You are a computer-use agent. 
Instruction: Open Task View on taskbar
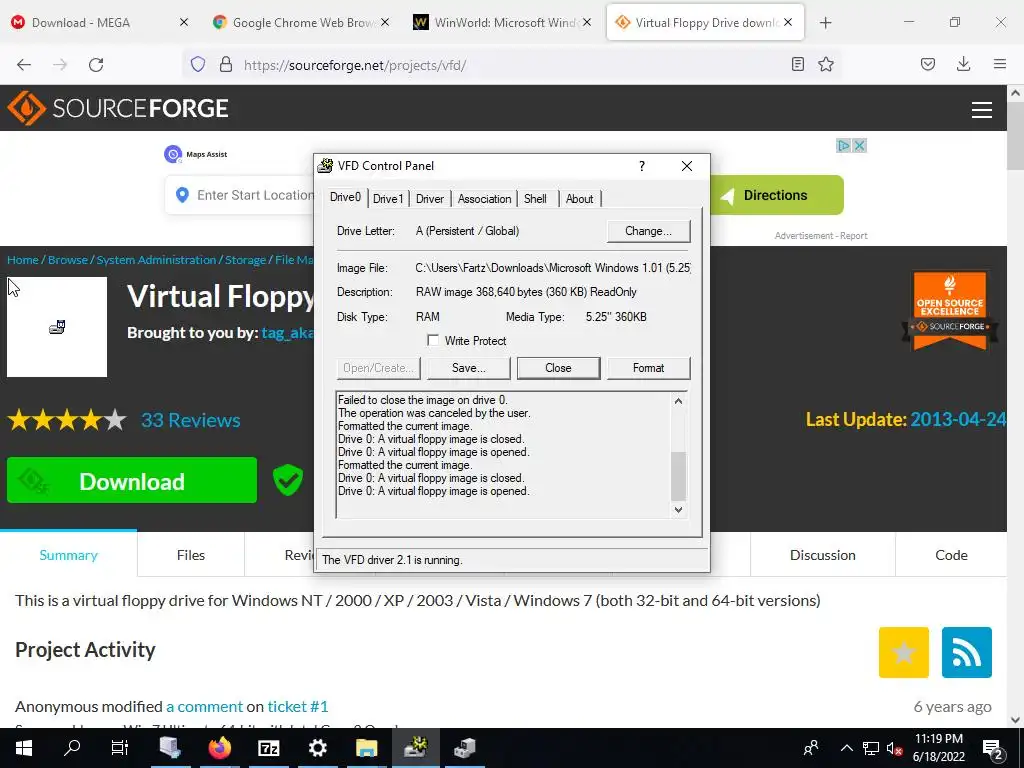[120, 748]
